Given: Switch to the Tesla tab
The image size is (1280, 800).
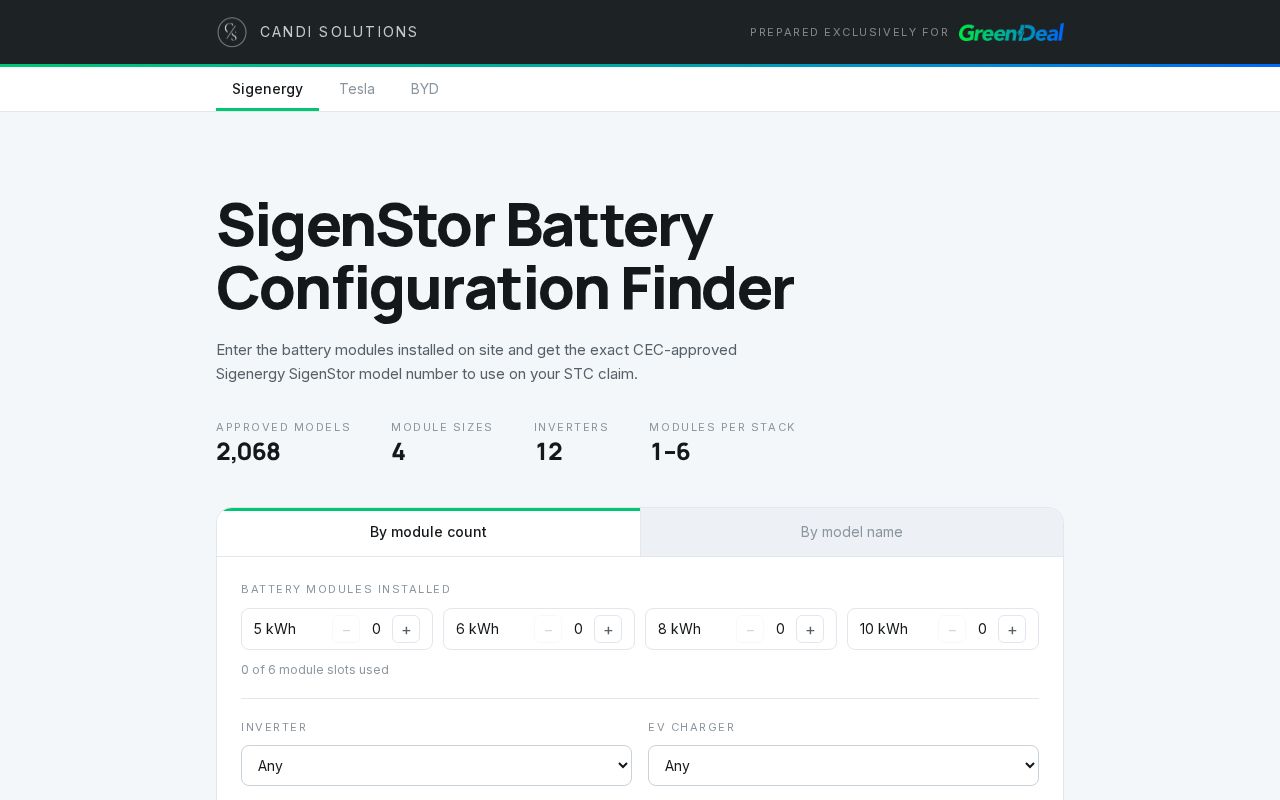Looking at the screenshot, I should pos(357,89).
